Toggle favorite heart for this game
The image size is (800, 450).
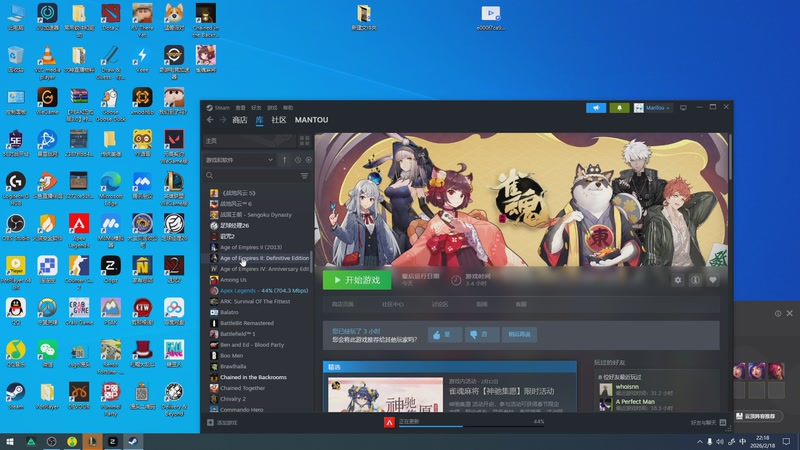click(713, 280)
